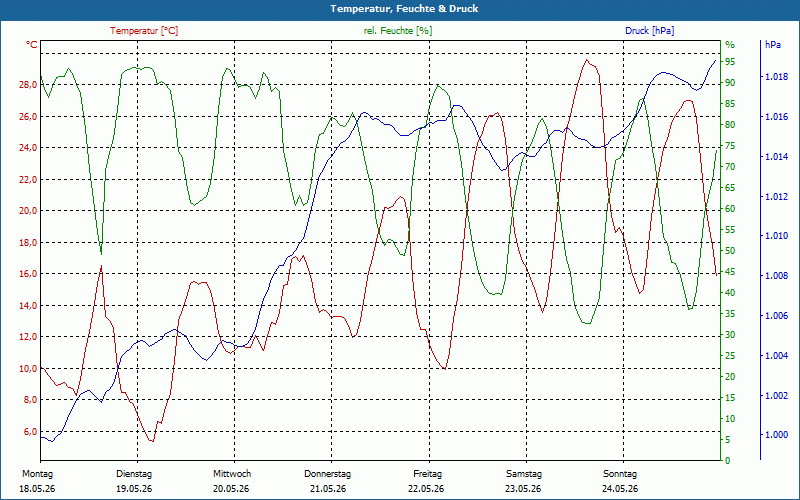Click the 'Mittwoch' day label
Image resolution: width=800 pixels, height=500 pixels.
point(232,474)
